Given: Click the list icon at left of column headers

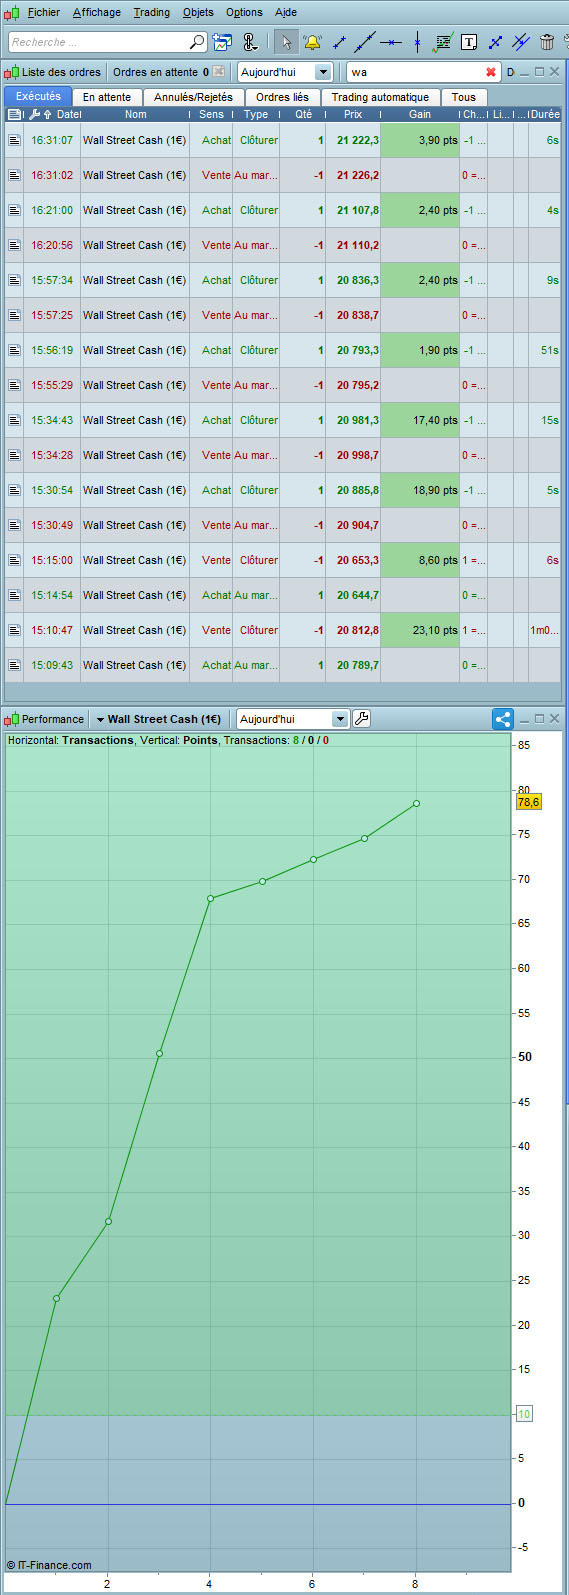Looking at the screenshot, I should (13, 114).
